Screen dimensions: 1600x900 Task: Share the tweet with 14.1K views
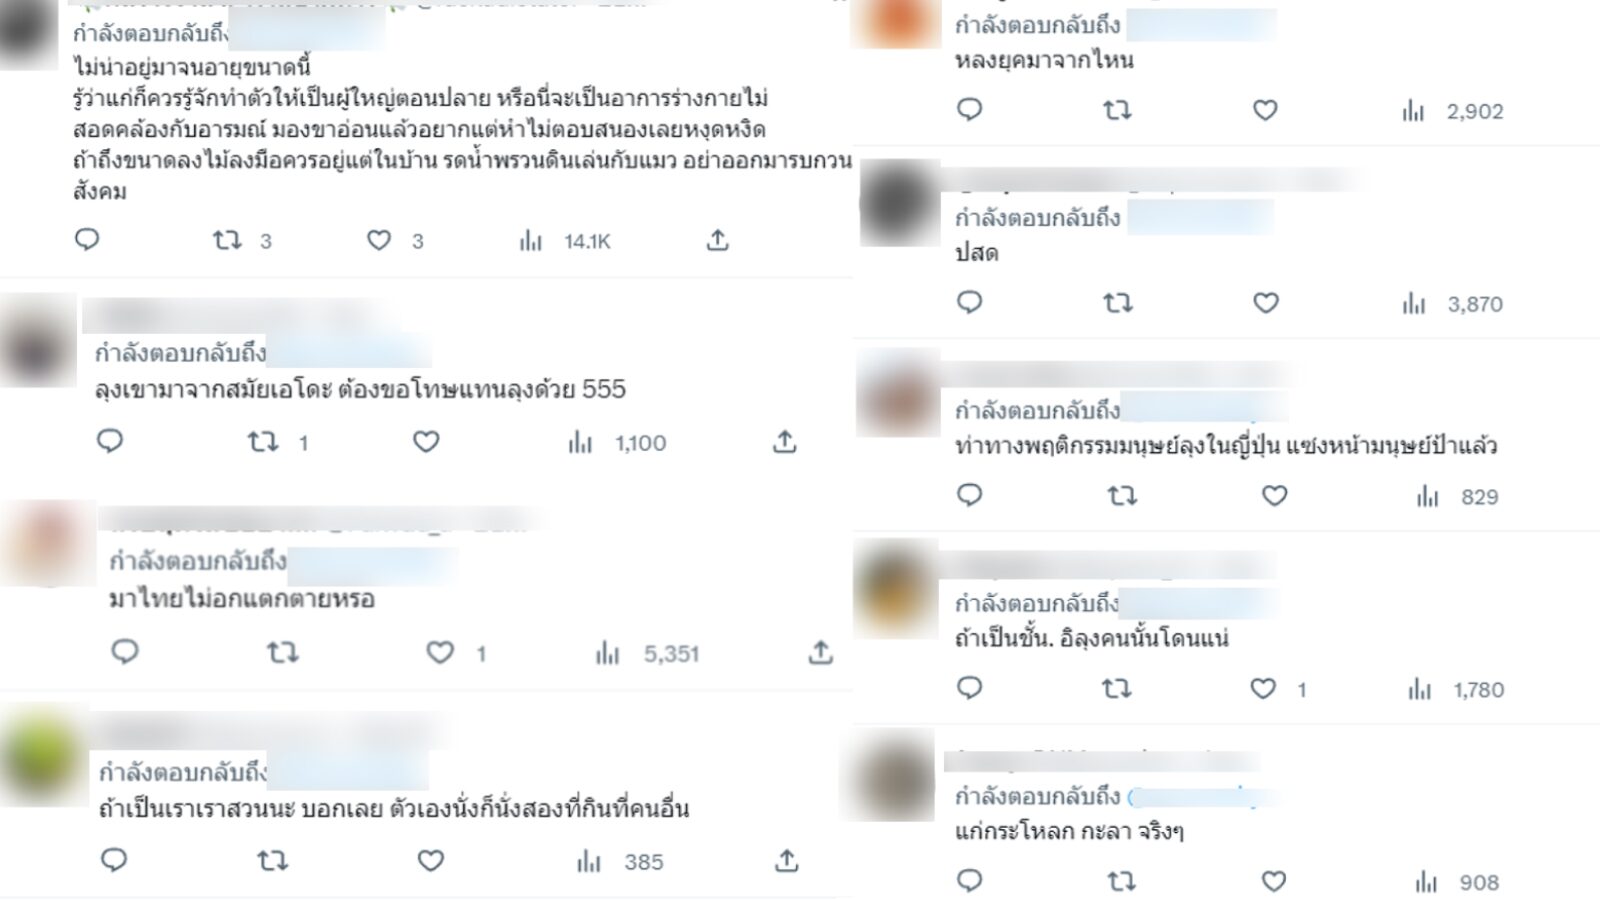[x=717, y=240]
